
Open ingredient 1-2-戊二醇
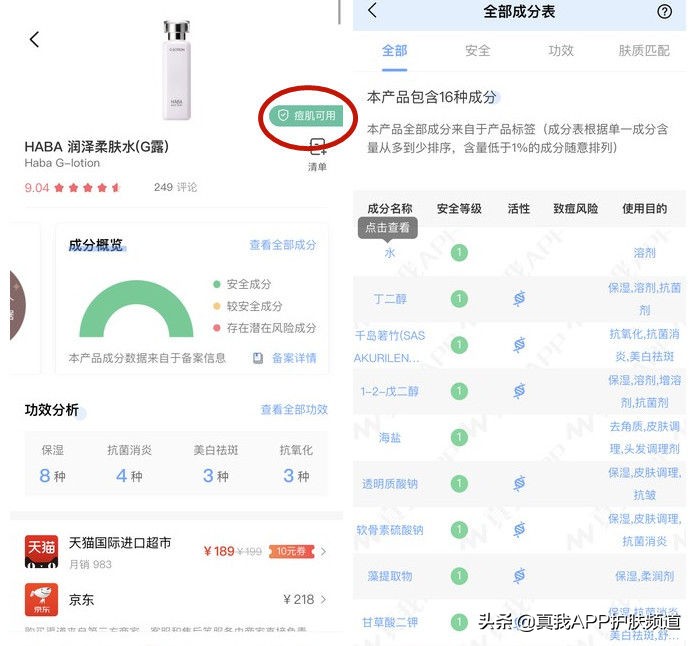pyautogui.click(x=390, y=391)
